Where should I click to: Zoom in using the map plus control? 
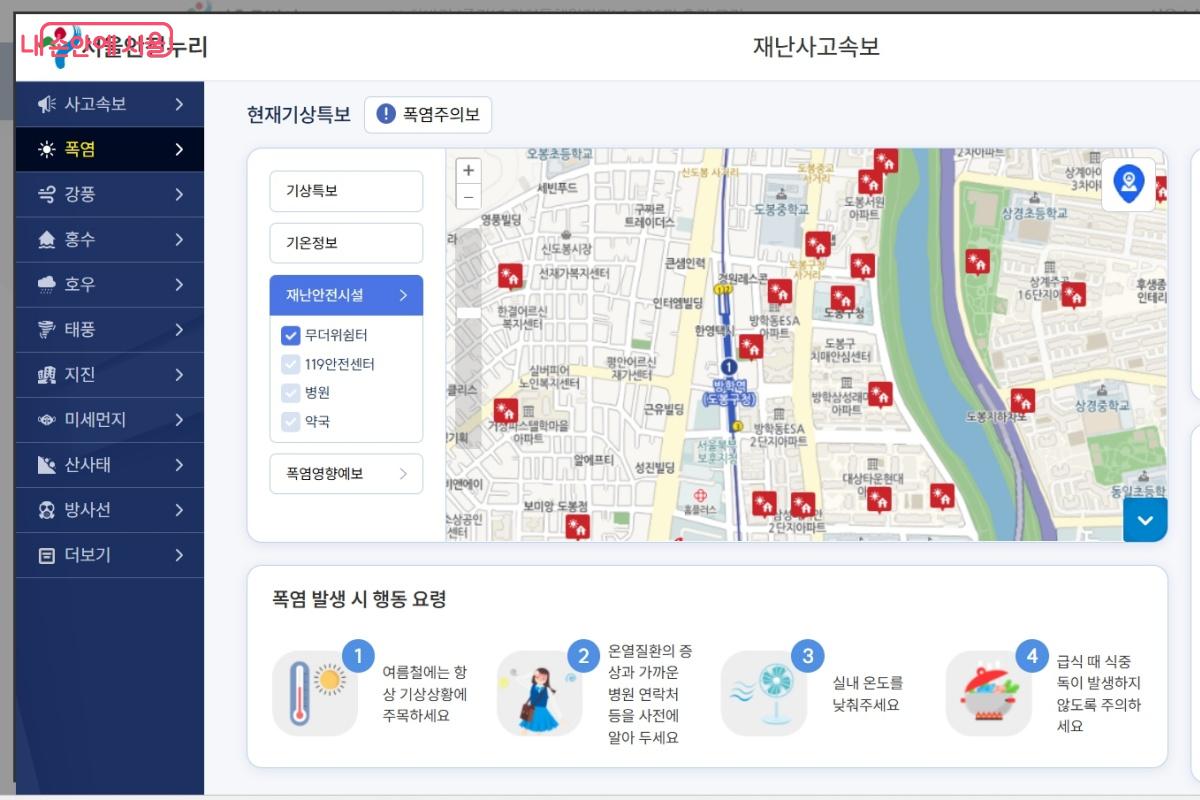(x=468, y=169)
